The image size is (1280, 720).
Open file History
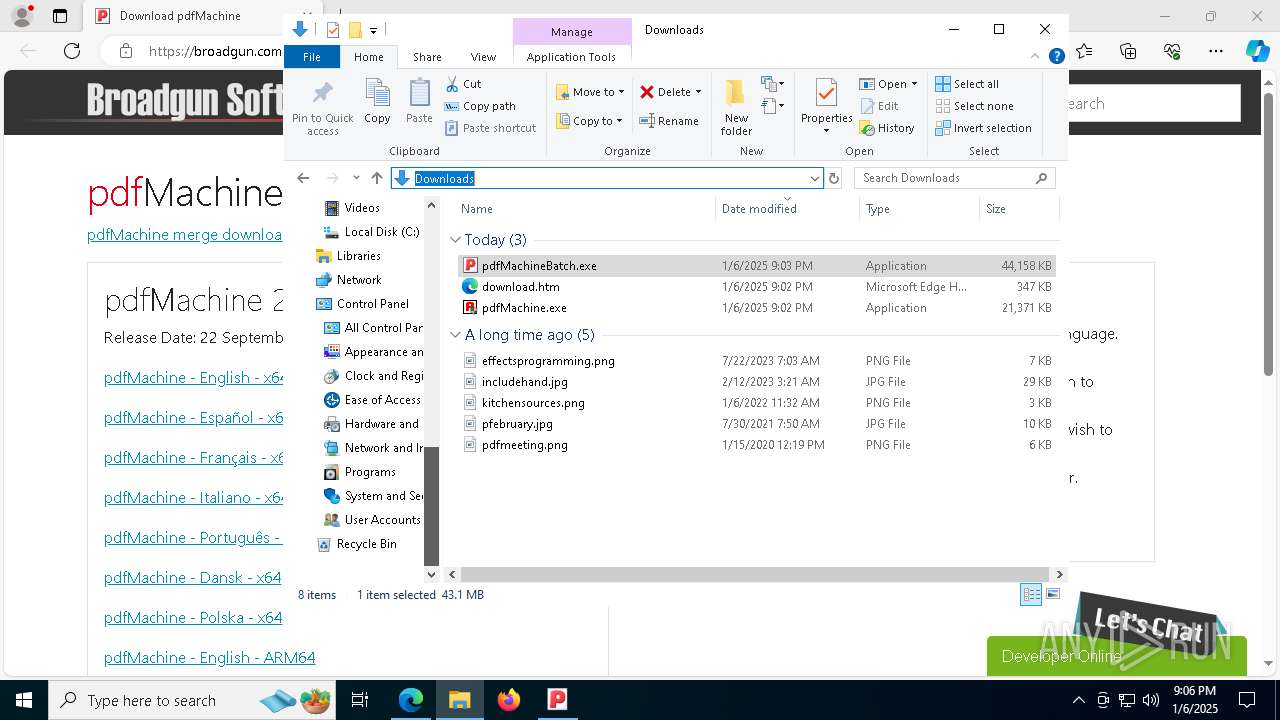887,128
